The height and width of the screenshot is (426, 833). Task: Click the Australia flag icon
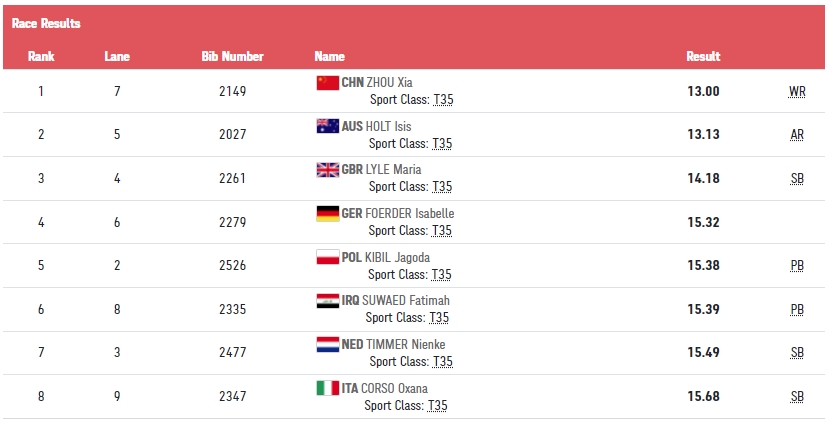pos(327,126)
